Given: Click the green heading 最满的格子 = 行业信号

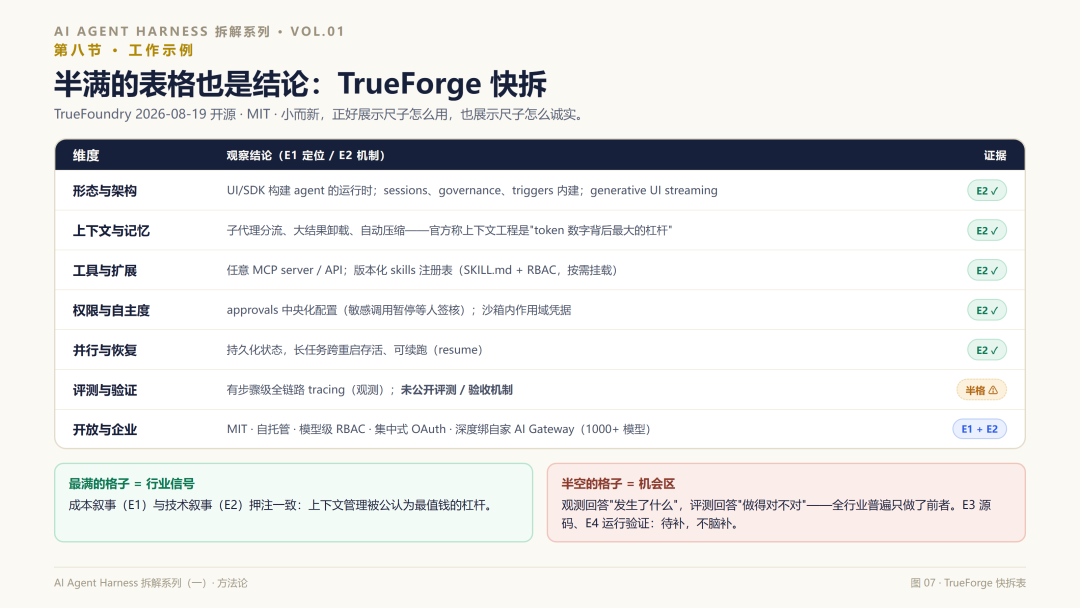Looking at the screenshot, I should [132, 484].
